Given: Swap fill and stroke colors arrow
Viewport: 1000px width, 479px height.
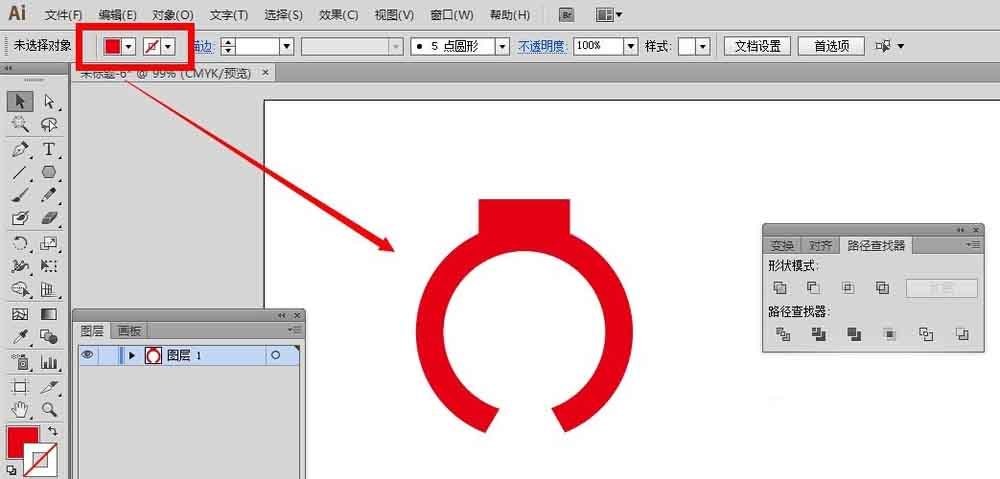Looking at the screenshot, I should [x=52, y=432].
